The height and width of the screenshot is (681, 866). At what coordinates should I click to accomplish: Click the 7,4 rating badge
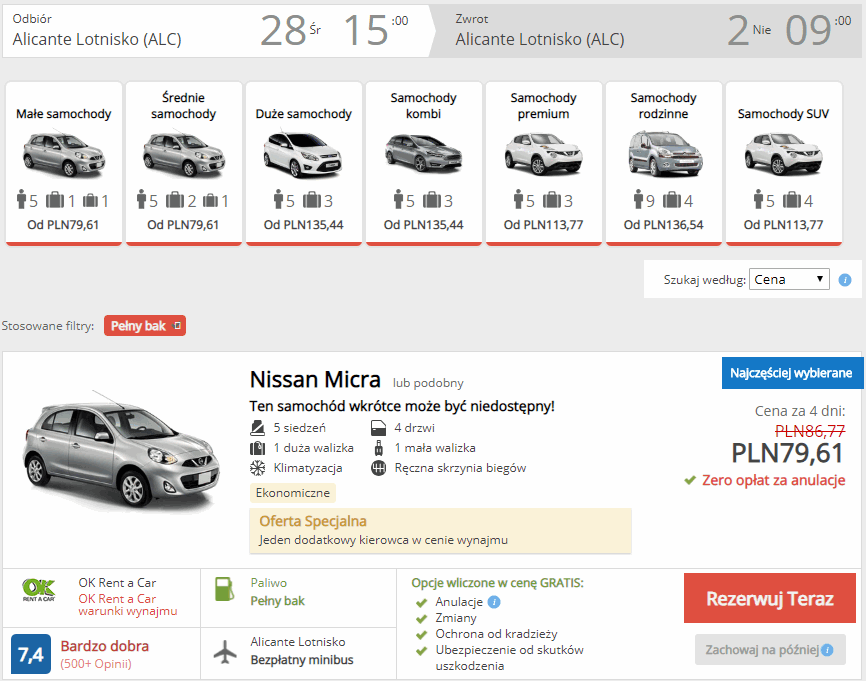coord(31,655)
